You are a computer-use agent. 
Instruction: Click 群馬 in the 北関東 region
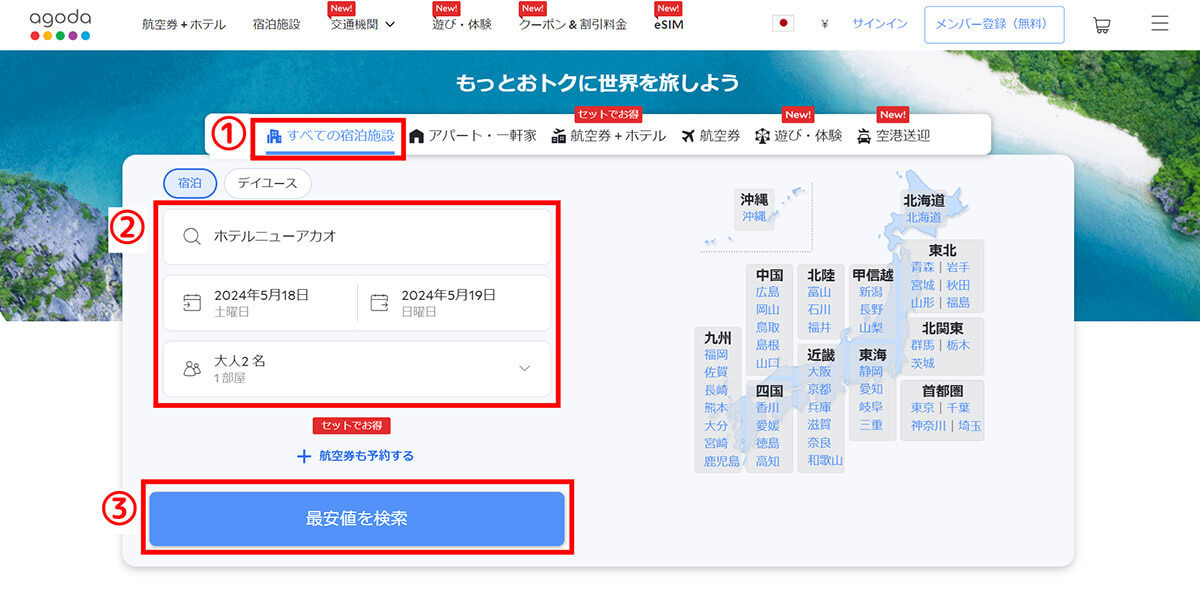point(922,345)
